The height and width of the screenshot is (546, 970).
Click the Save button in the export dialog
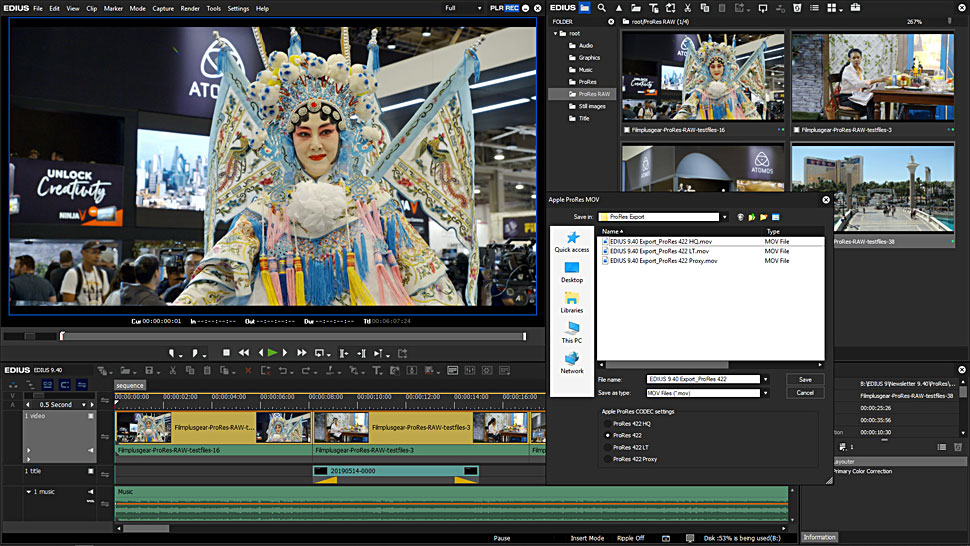[805, 380]
